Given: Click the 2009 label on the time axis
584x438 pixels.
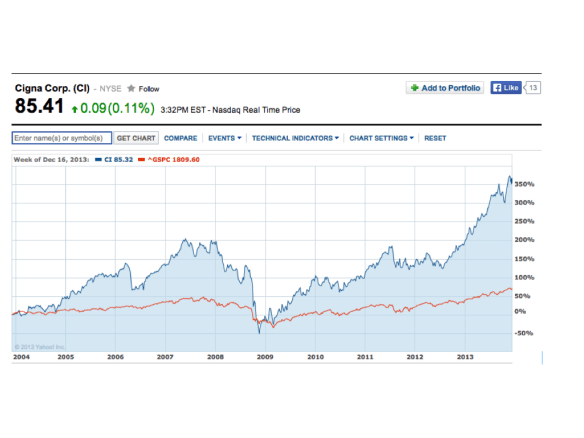Looking at the screenshot, I should pyautogui.click(x=265, y=357).
